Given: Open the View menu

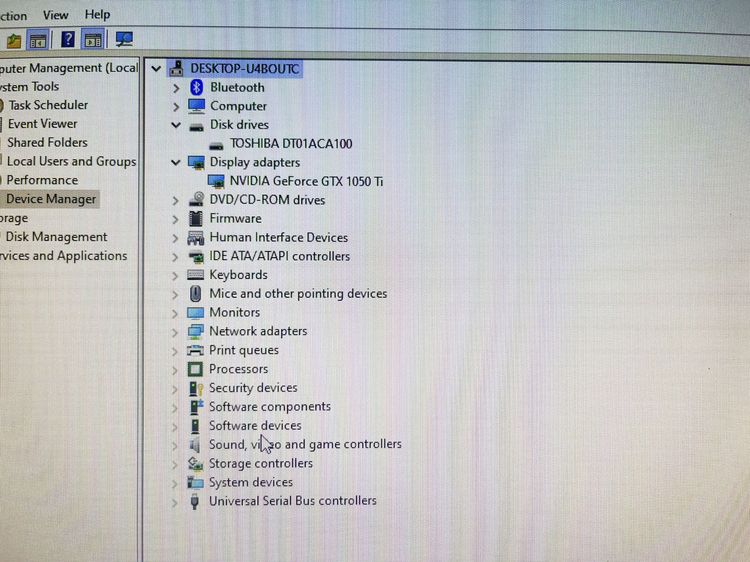Looking at the screenshot, I should pos(55,15).
